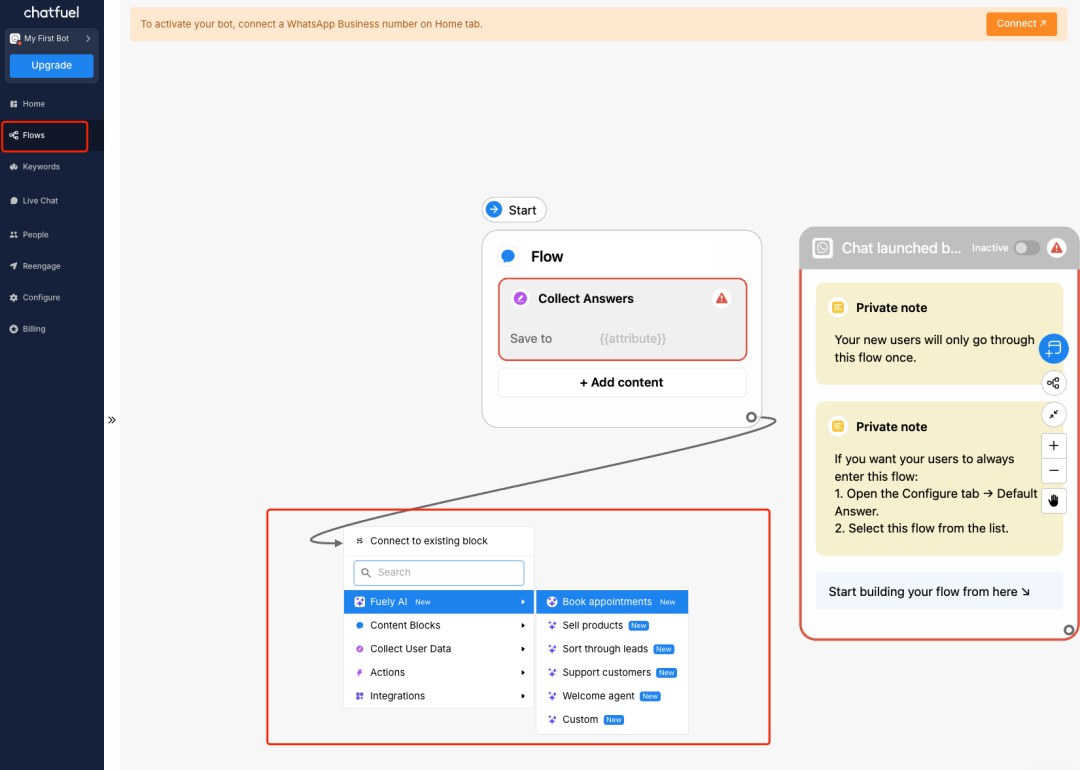The height and width of the screenshot is (770, 1080).
Task: Click the Start arrow icon
Action: coord(494,209)
